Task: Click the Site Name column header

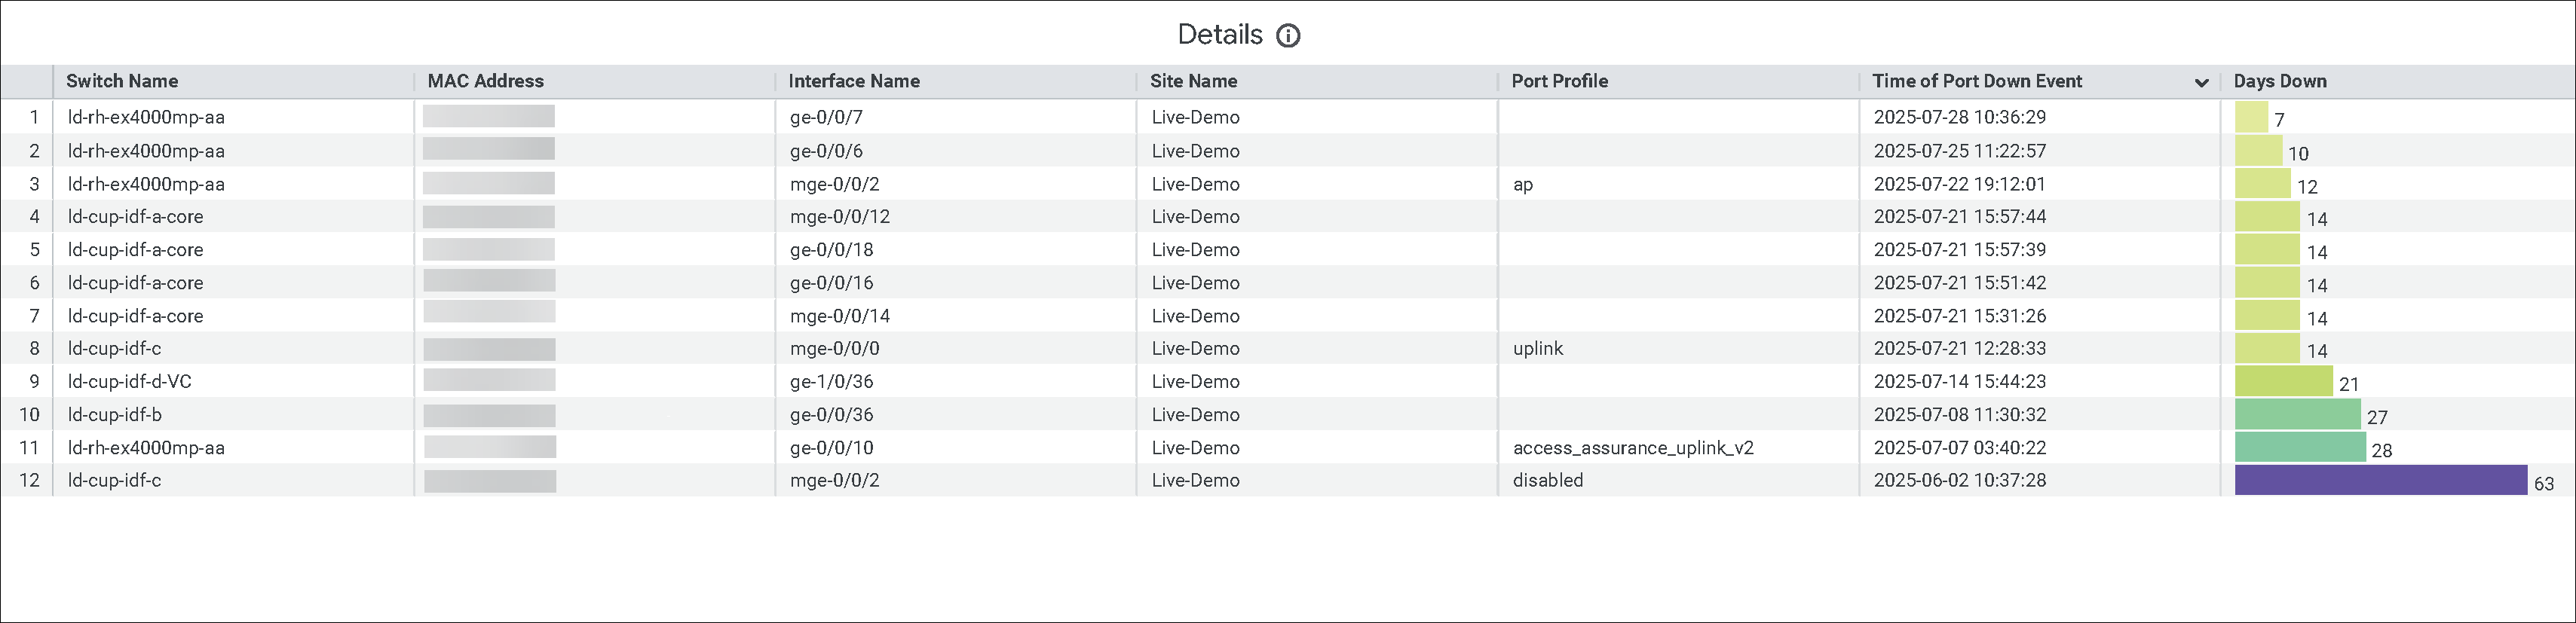Action: pos(1193,81)
